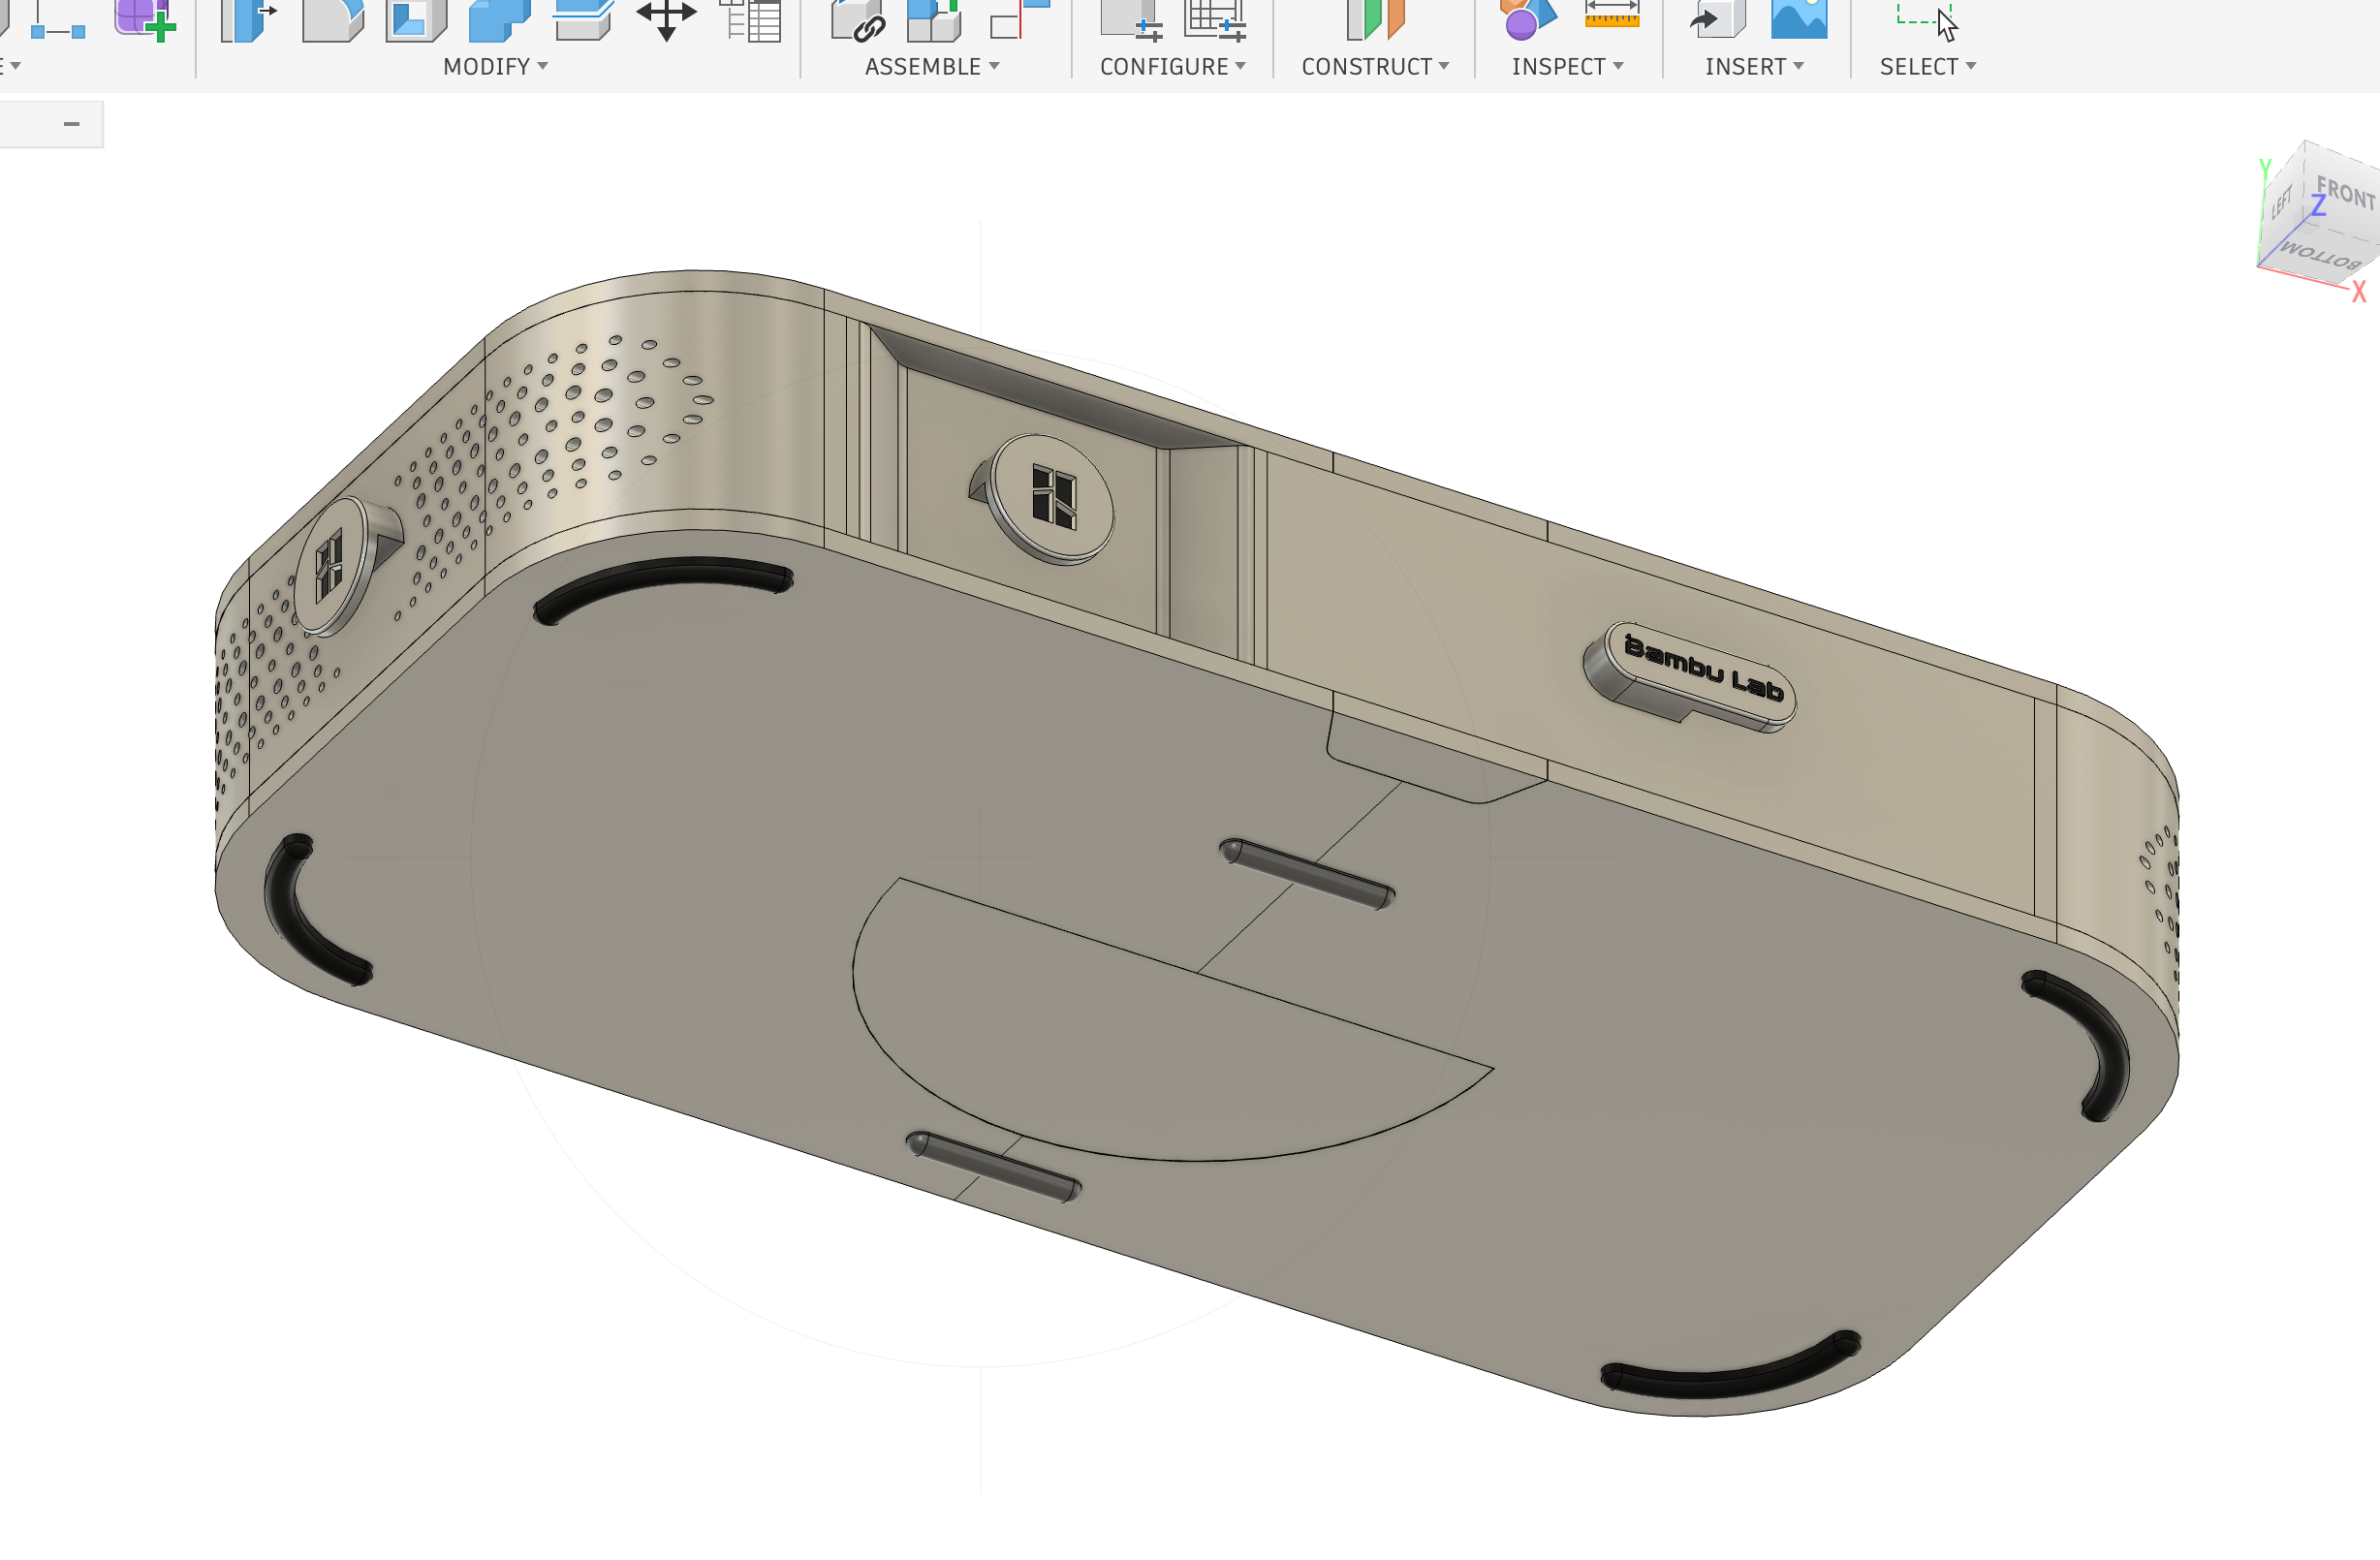2380x1560 pixels.
Task: Select the Fillet tool
Action: [x=333, y=20]
